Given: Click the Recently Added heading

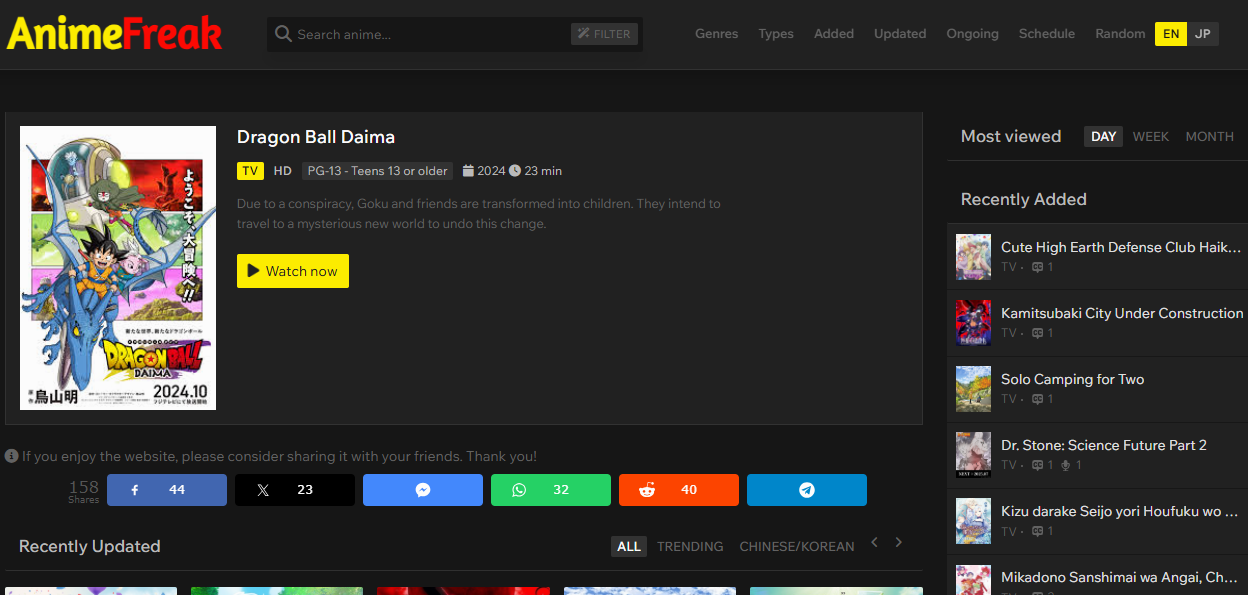Looking at the screenshot, I should (1023, 199).
